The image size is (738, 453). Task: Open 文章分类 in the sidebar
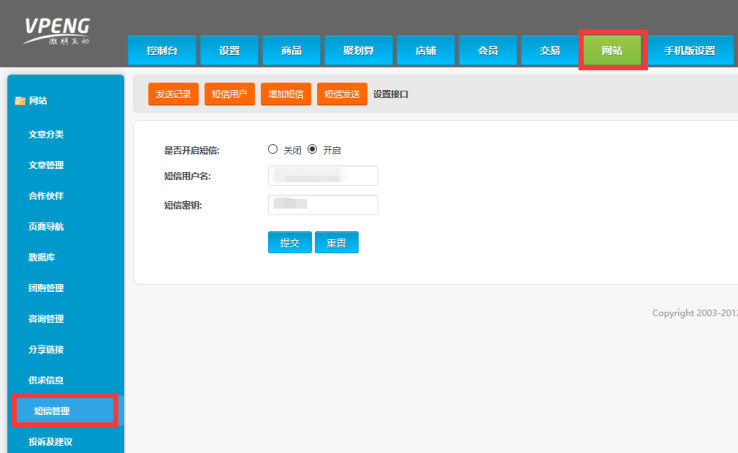point(46,134)
